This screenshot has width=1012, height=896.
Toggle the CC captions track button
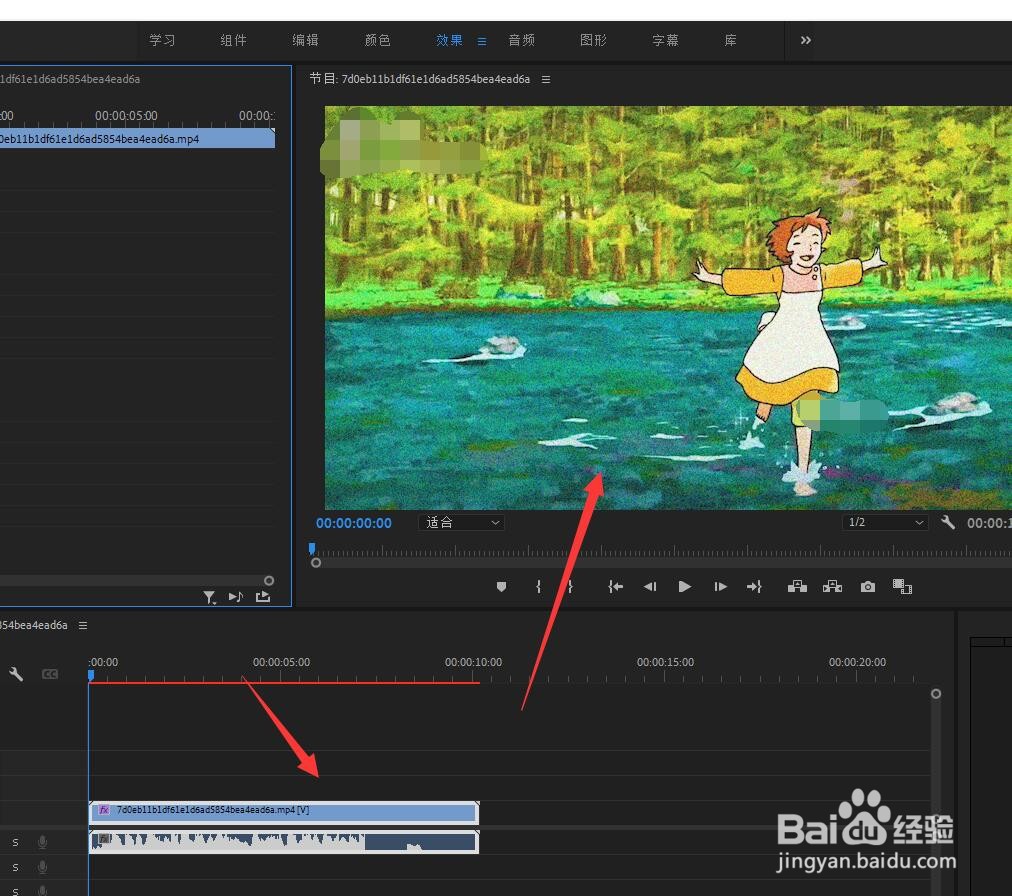point(50,674)
